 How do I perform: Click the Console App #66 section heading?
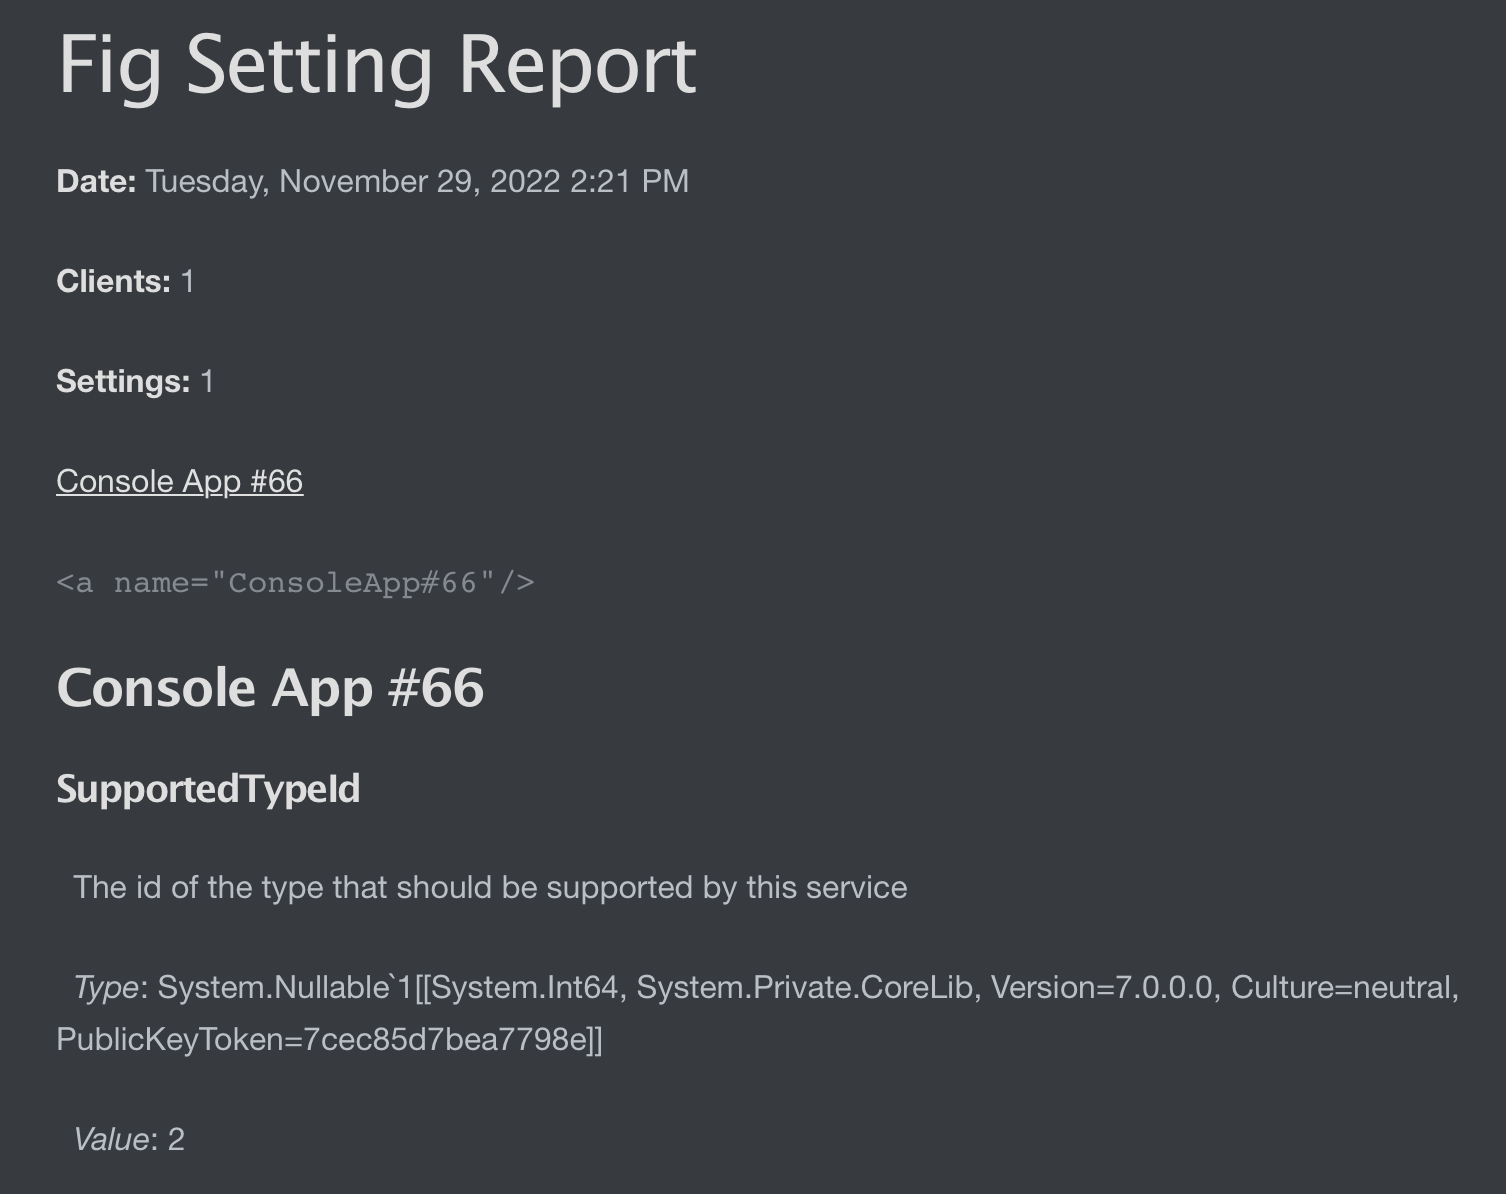point(270,688)
